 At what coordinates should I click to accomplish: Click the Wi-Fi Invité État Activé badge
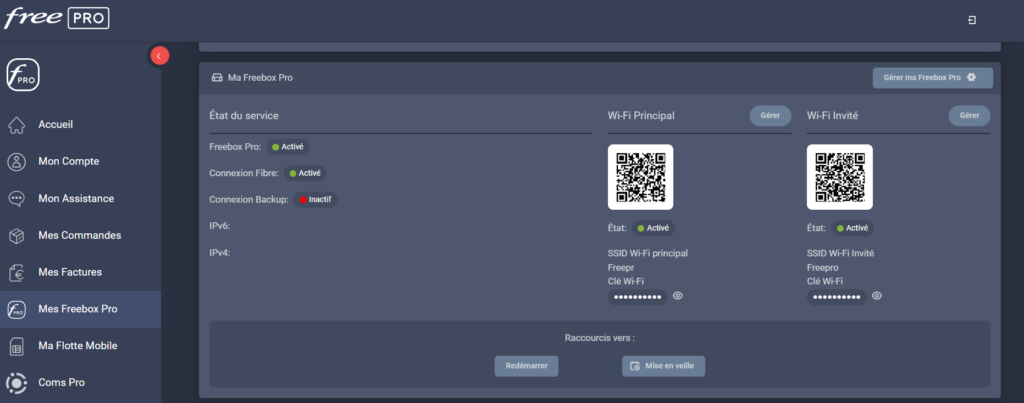point(852,228)
